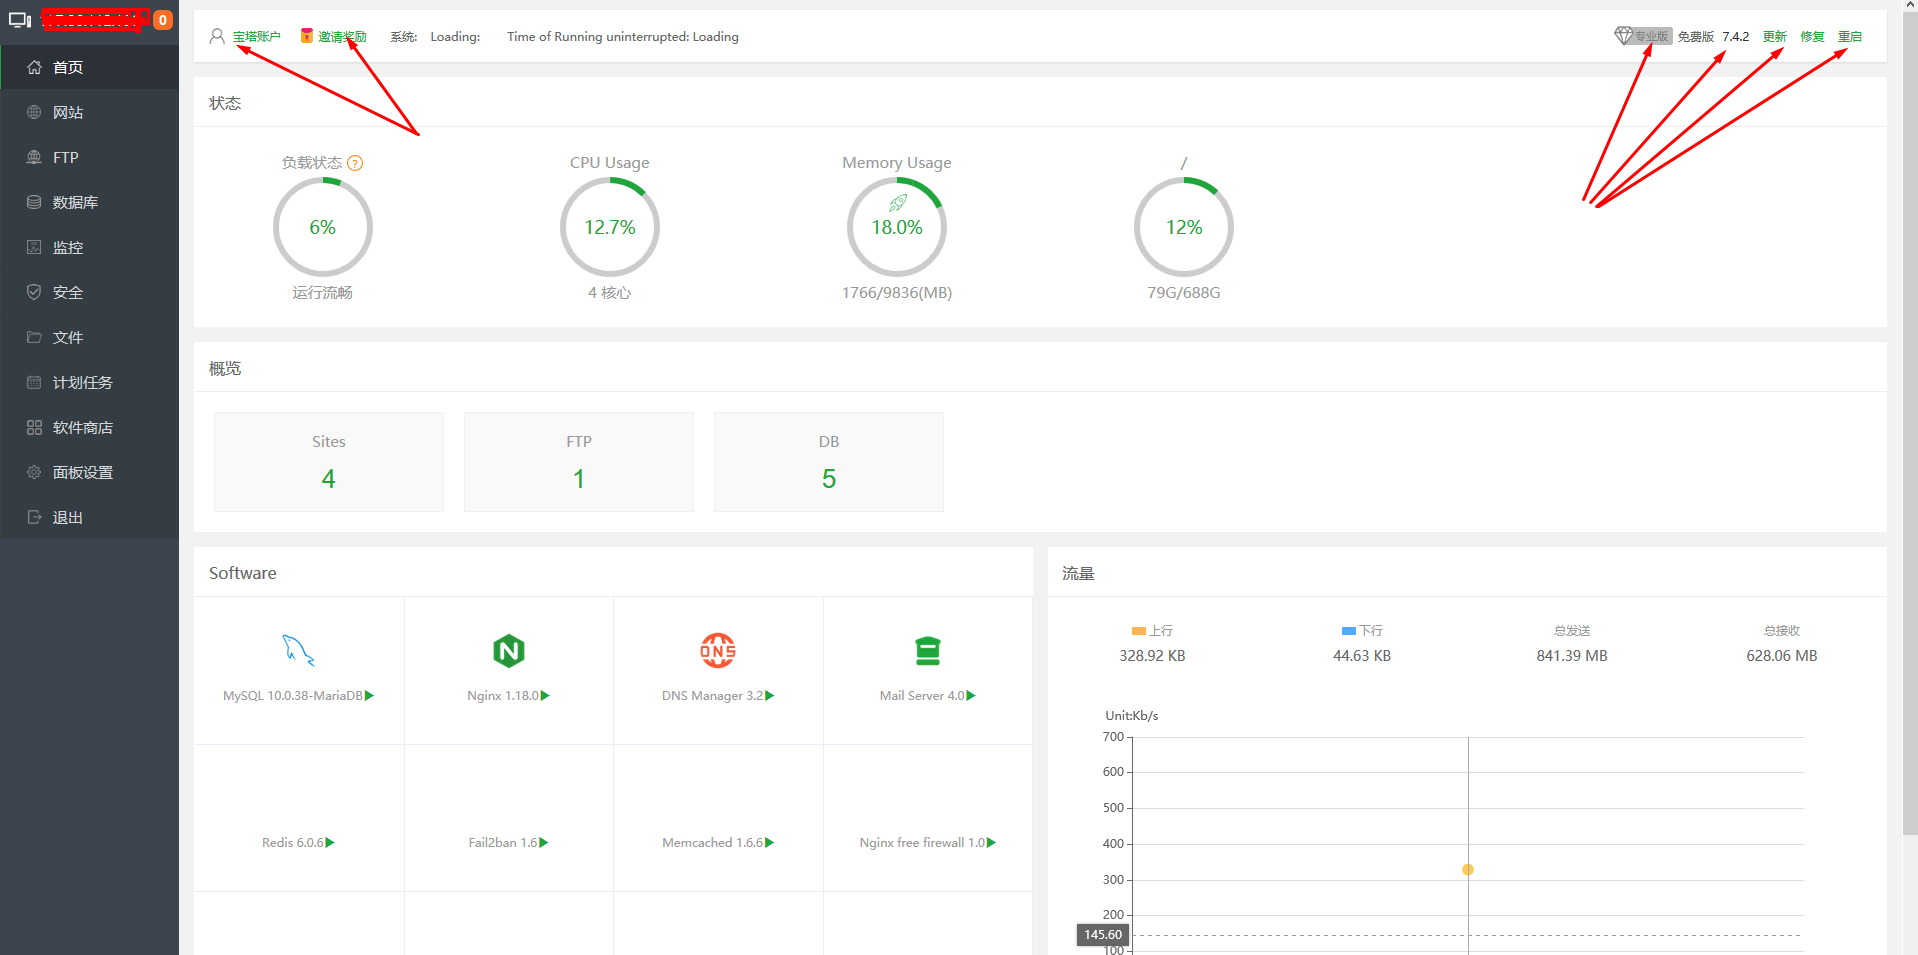Open the Mail Server icon
Viewport: 1918px width, 955px height.
click(x=928, y=651)
